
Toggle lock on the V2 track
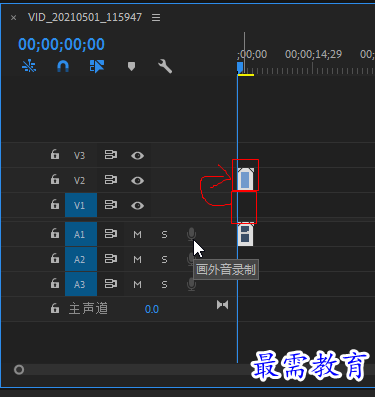55,180
